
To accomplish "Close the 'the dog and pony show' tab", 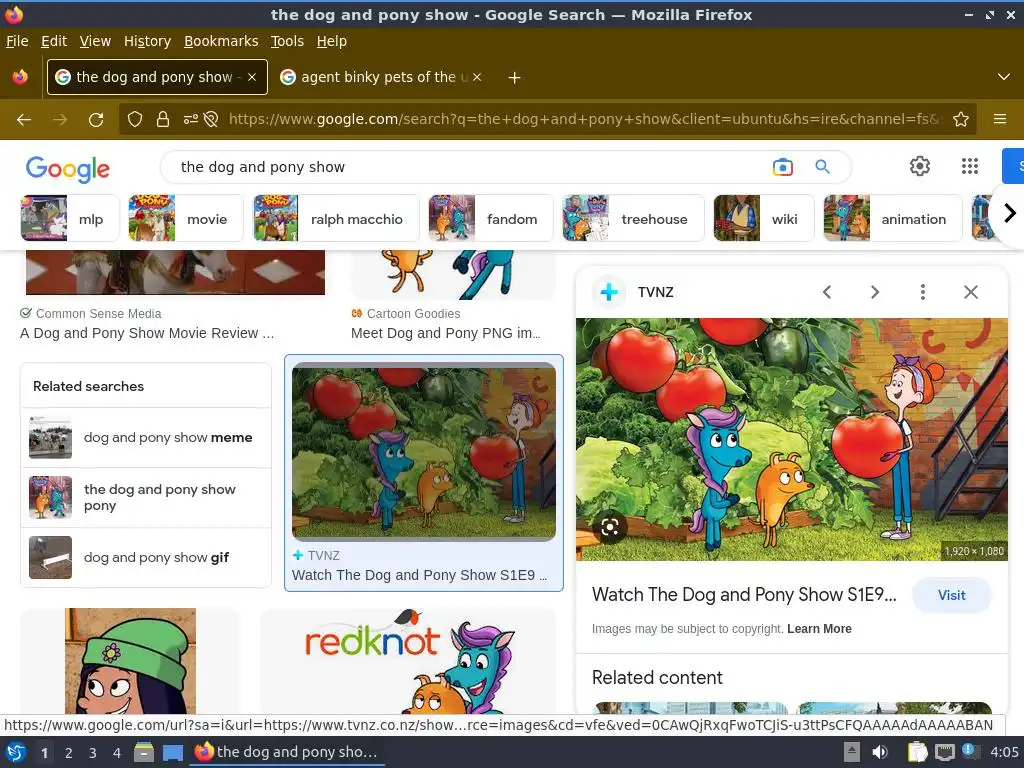I will 252,77.
